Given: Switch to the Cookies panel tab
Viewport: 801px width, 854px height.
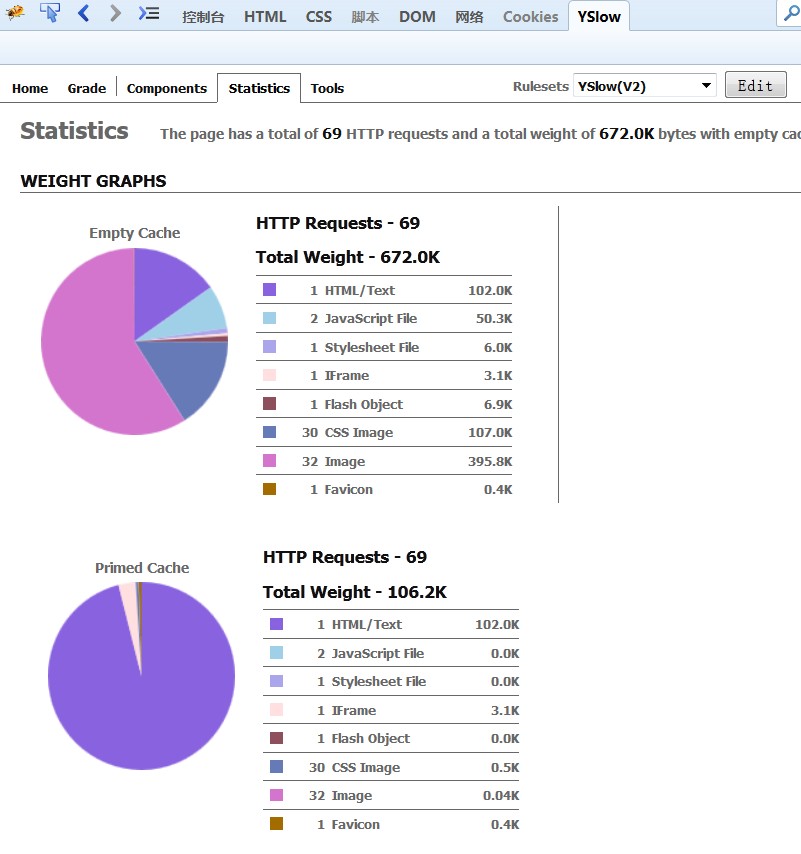Looking at the screenshot, I should 530,17.
